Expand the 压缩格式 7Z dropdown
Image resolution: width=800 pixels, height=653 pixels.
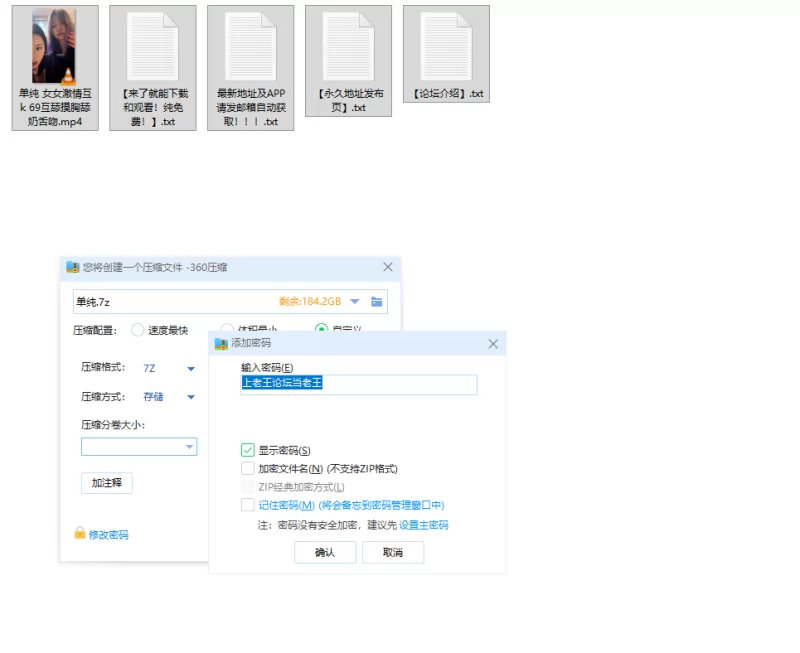click(x=190, y=369)
